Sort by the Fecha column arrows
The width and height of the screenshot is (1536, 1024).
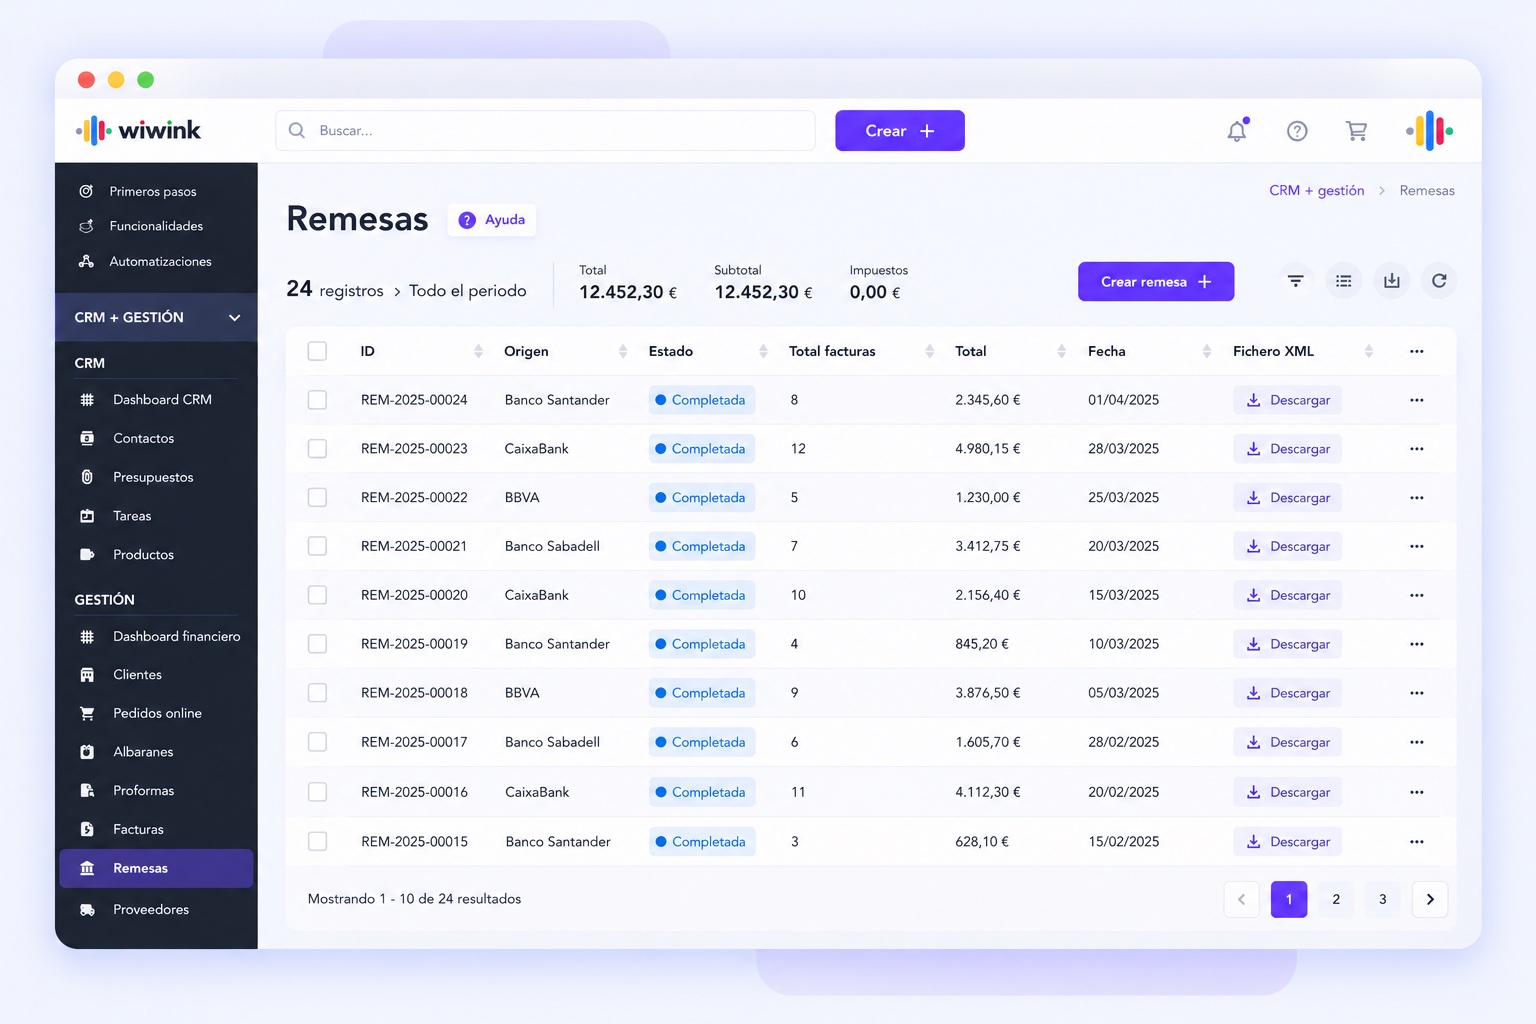1207,351
